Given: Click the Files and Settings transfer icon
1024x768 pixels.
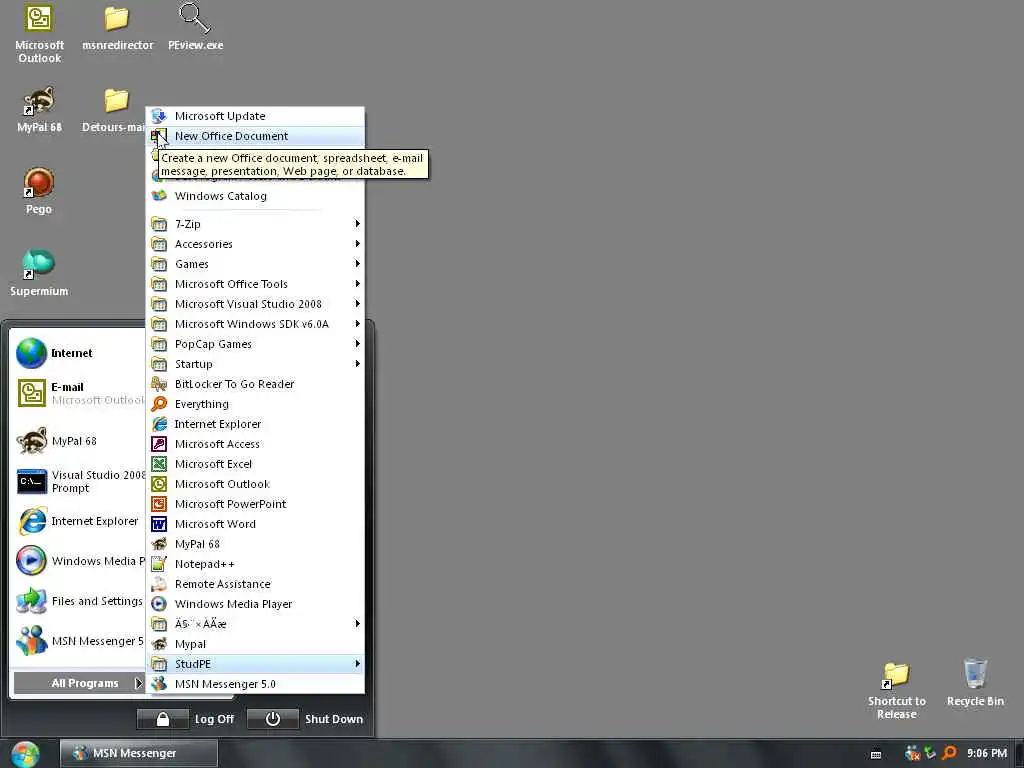Looking at the screenshot, I should pos(31,601).
